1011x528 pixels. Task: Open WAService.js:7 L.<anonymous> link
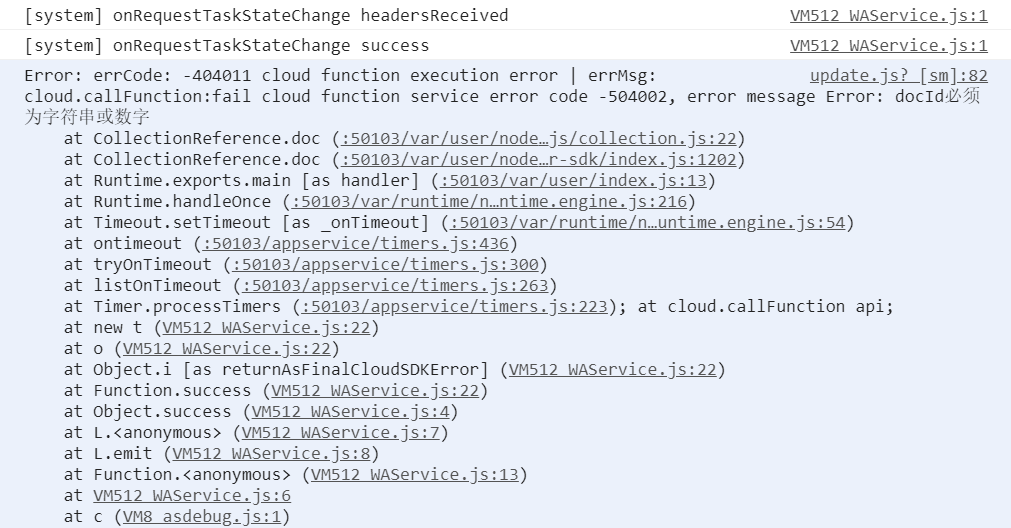(340, 433)
